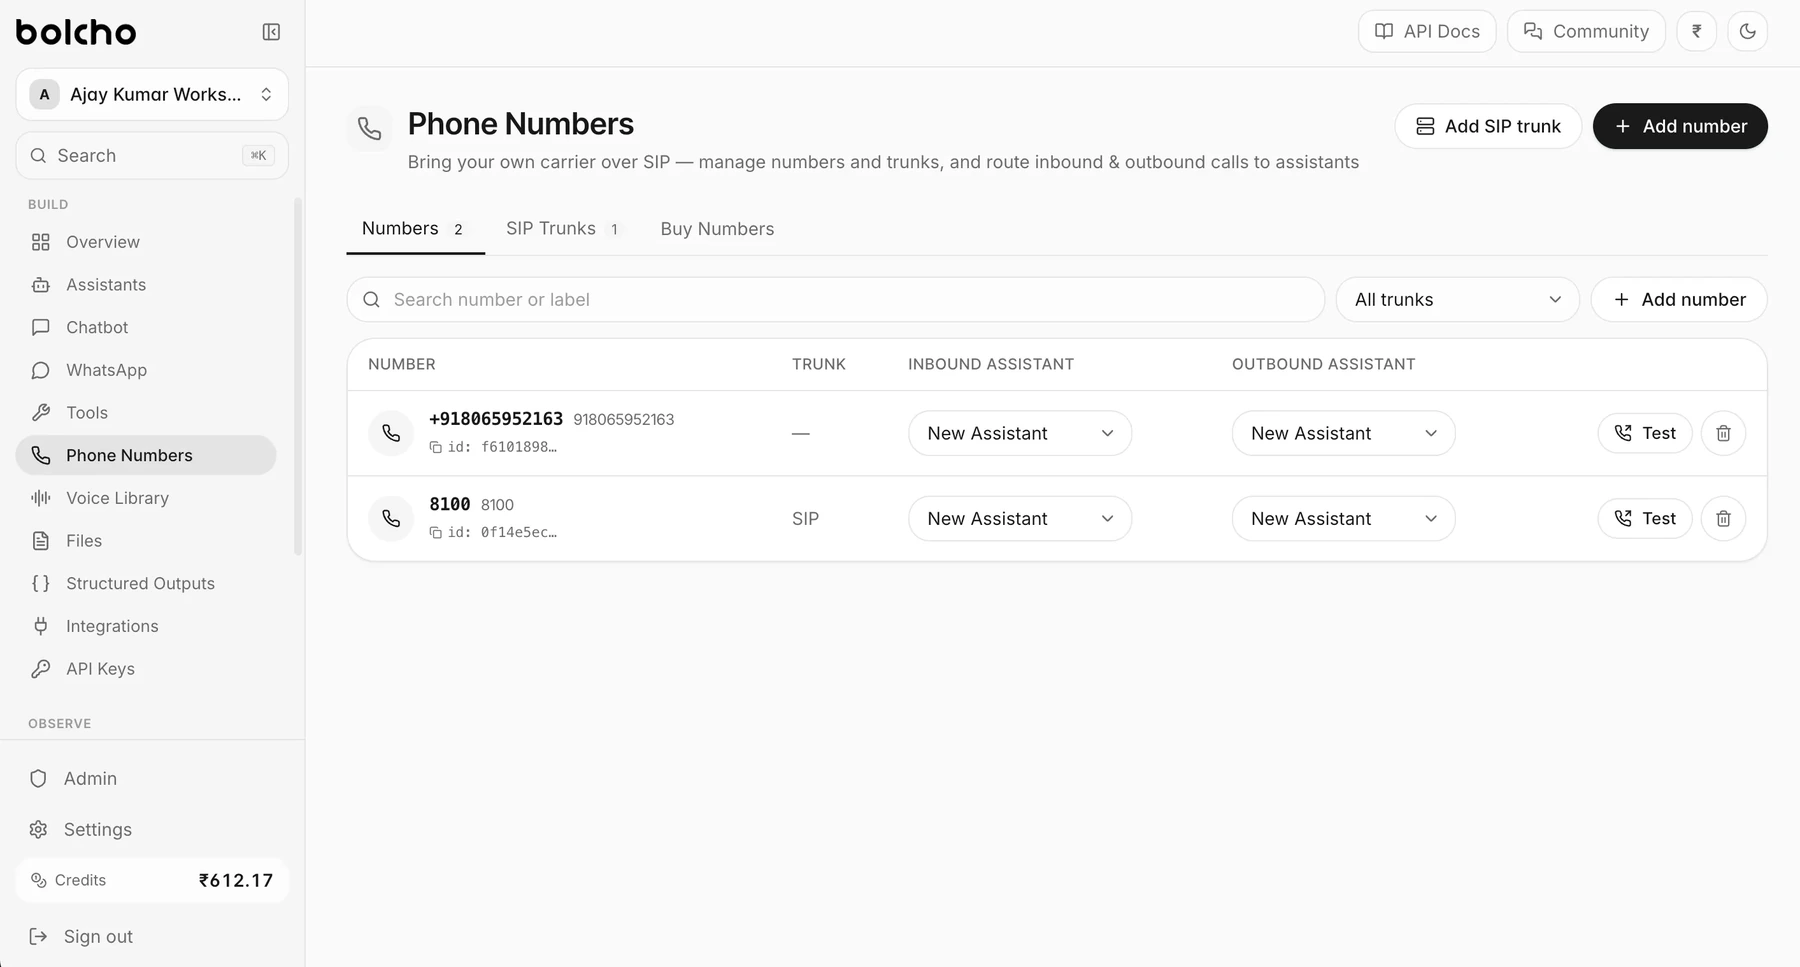The width and height of the screenshot is (1800, 967).
Task: Open WhatsApp section
Action: click(146, 370)
